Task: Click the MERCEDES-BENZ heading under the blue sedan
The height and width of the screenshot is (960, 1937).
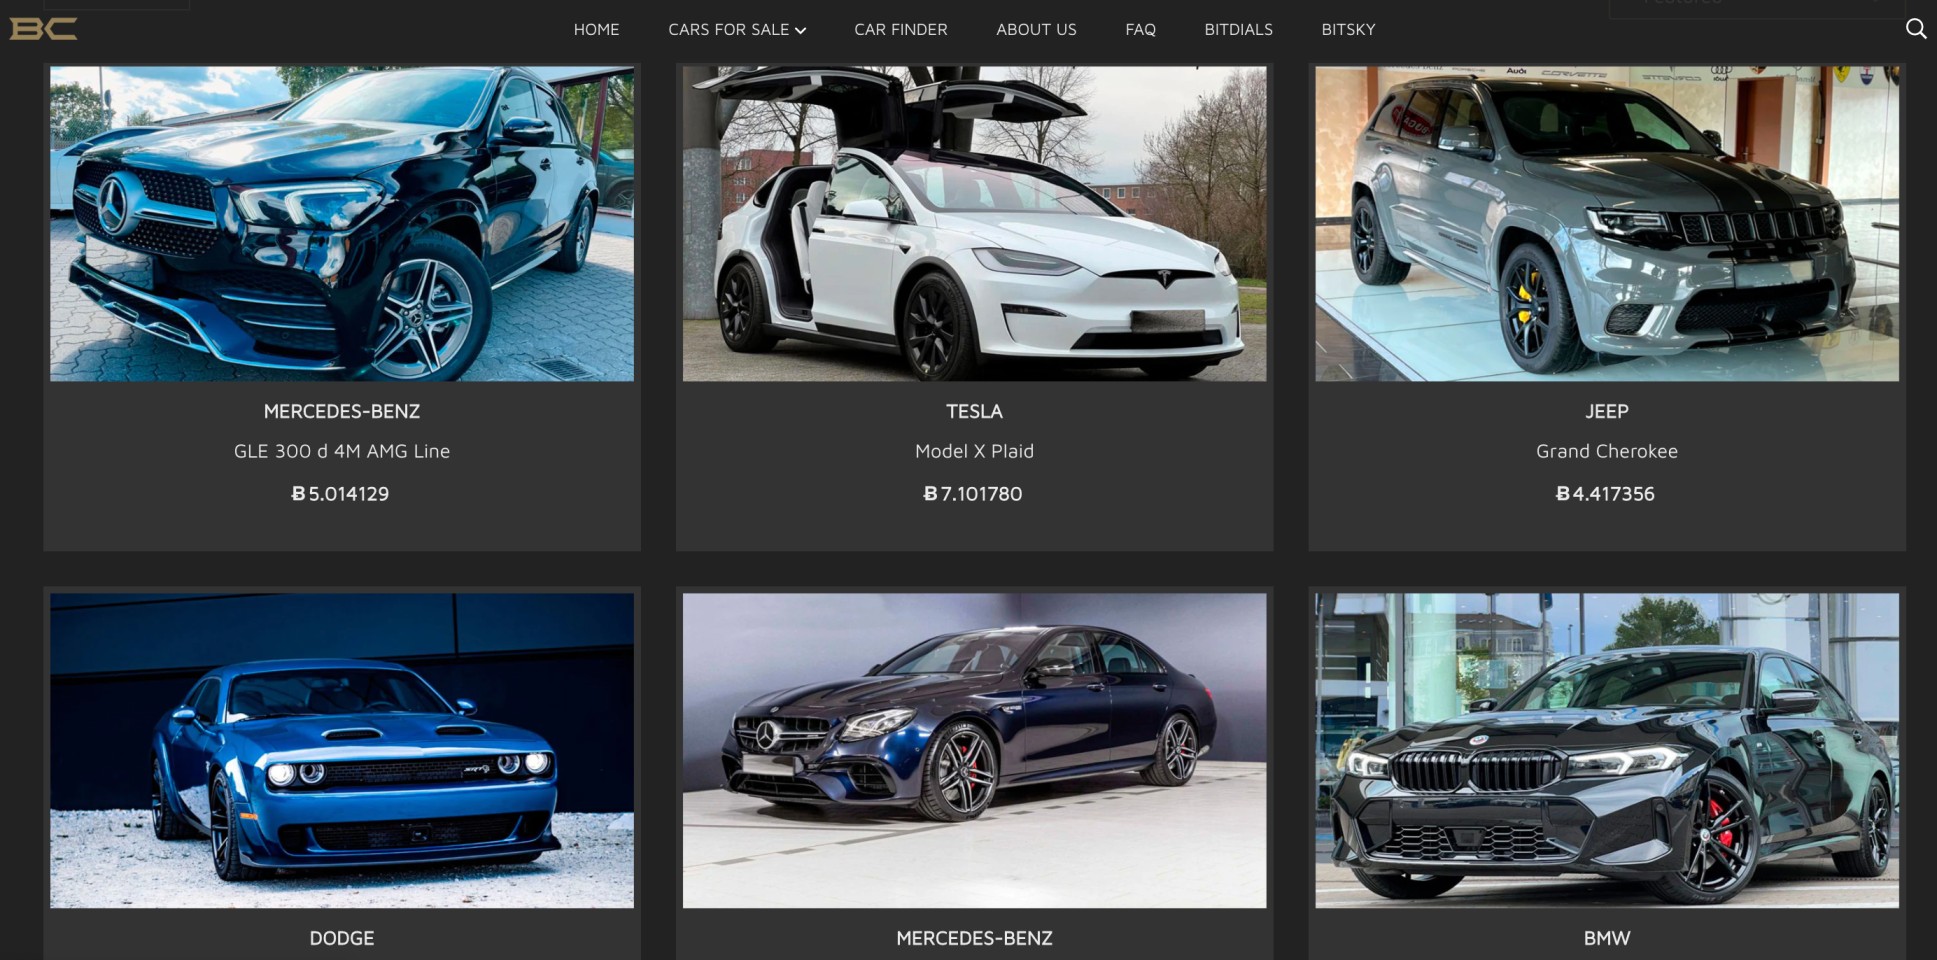Action: pyautogui.click(x=974, y=938)
